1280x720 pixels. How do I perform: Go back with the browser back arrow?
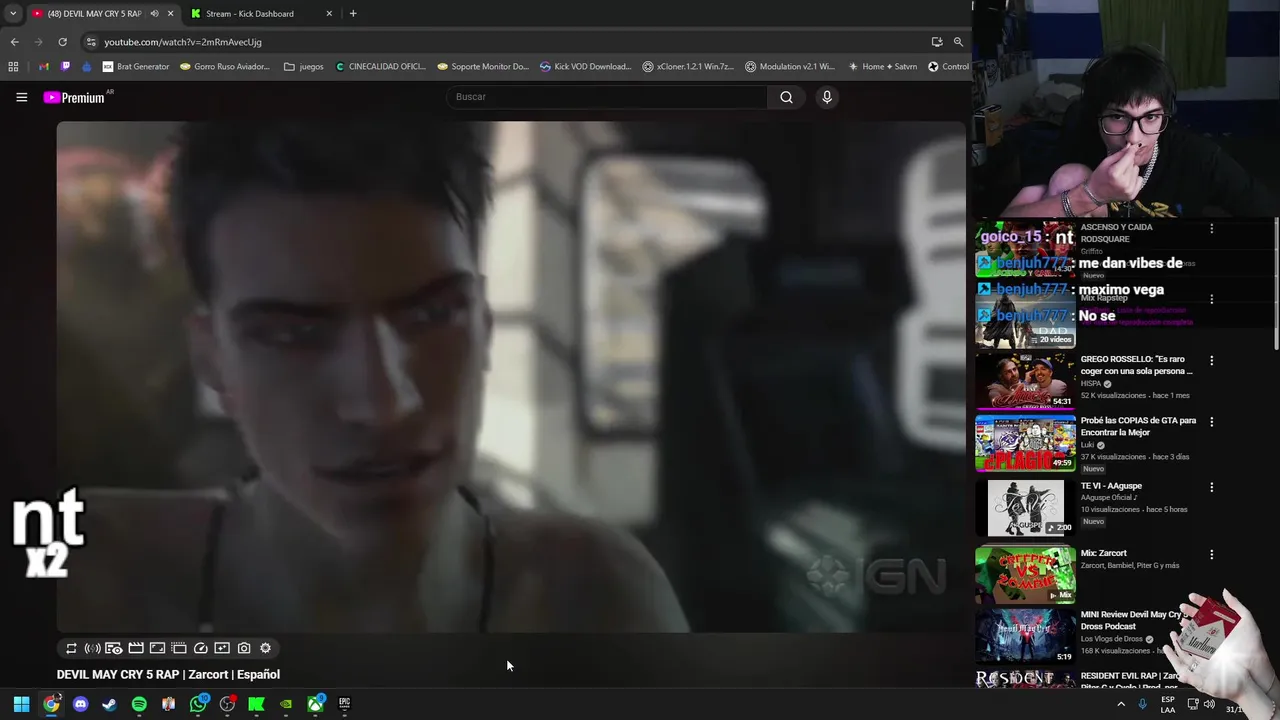coord(14,42)
